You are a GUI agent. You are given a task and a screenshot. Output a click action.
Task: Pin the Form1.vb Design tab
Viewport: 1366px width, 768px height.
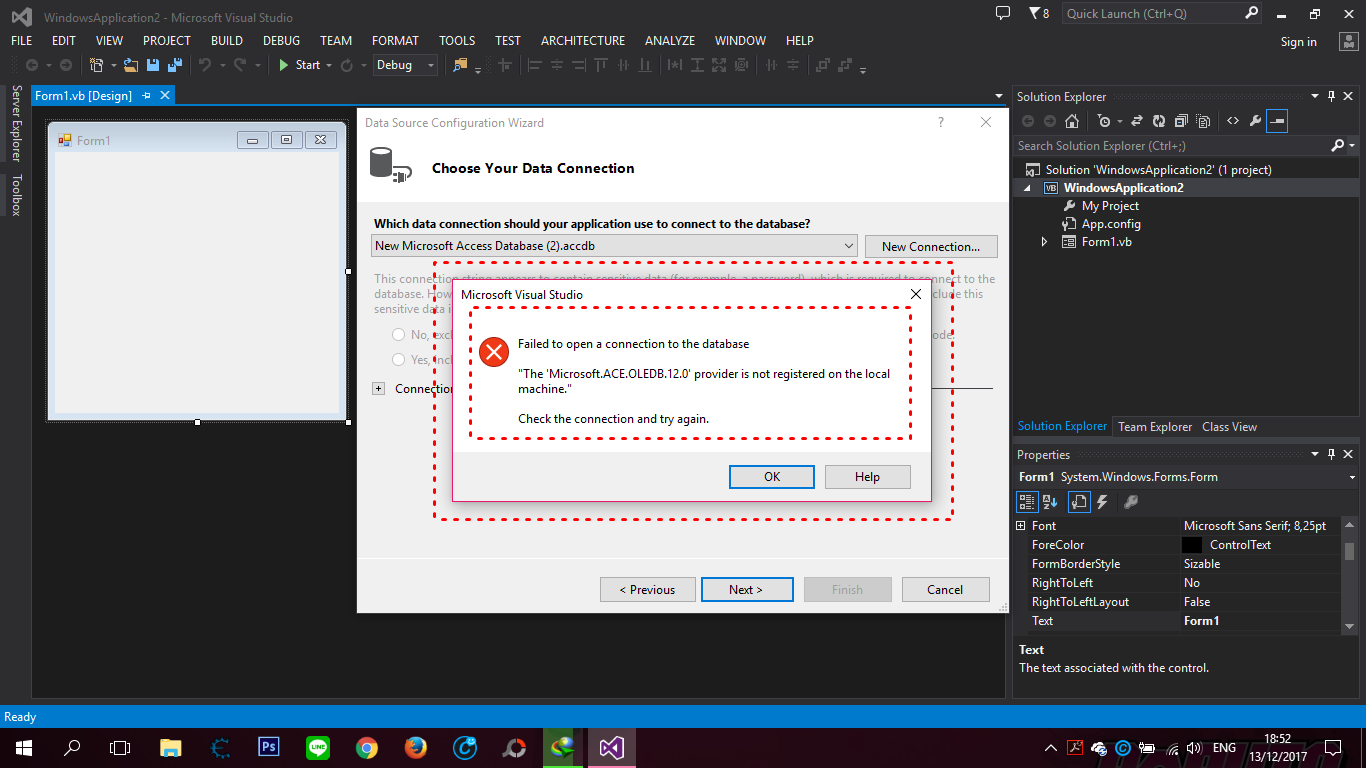tap(147, 95)
